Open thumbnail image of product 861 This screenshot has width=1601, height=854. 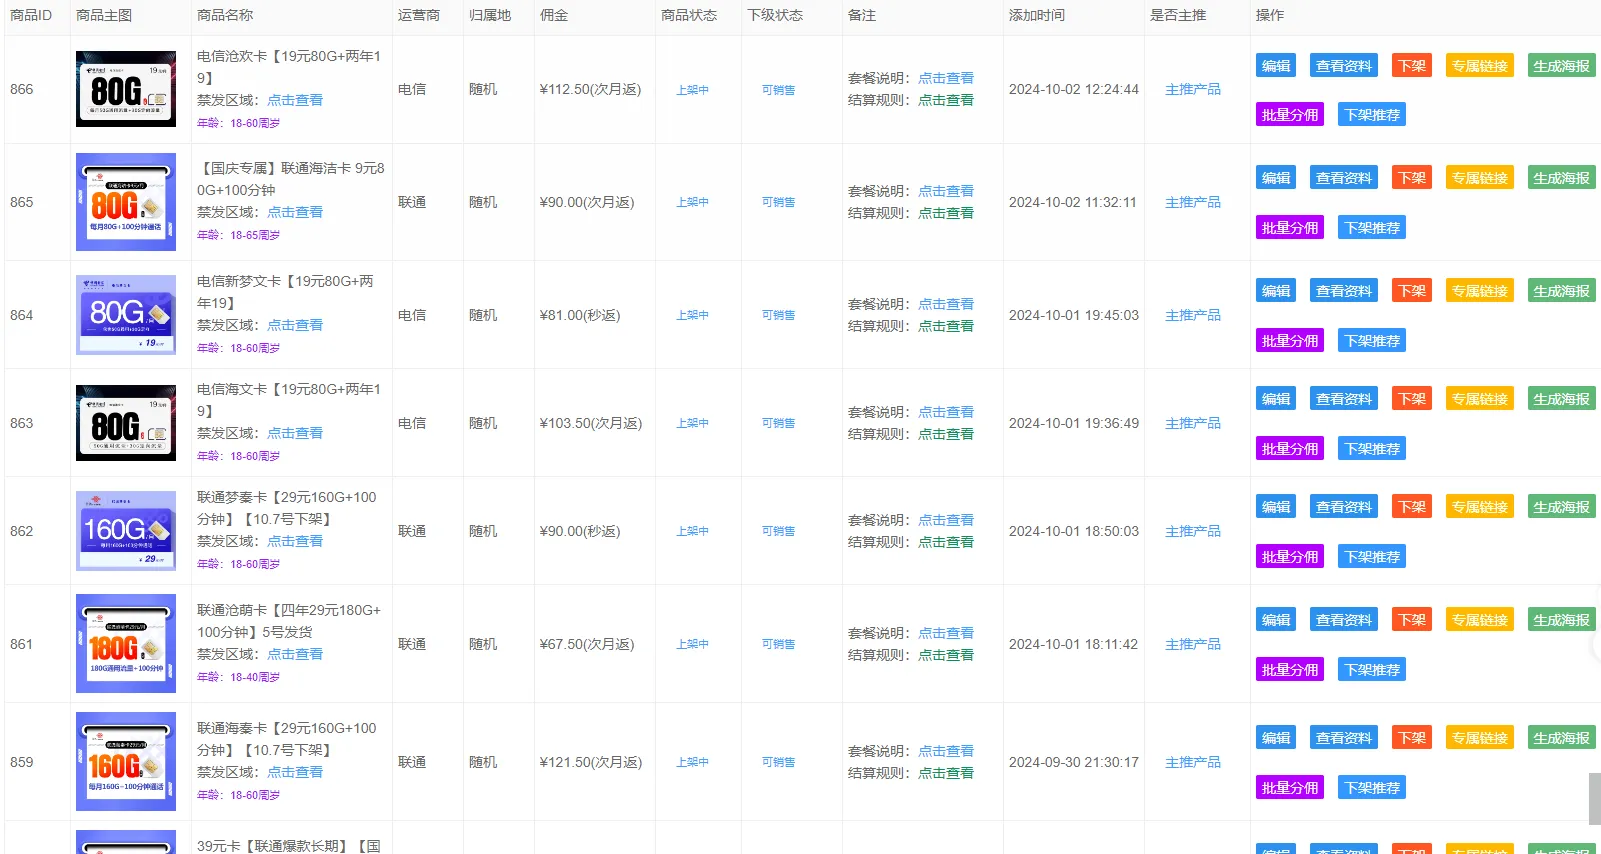126,644
